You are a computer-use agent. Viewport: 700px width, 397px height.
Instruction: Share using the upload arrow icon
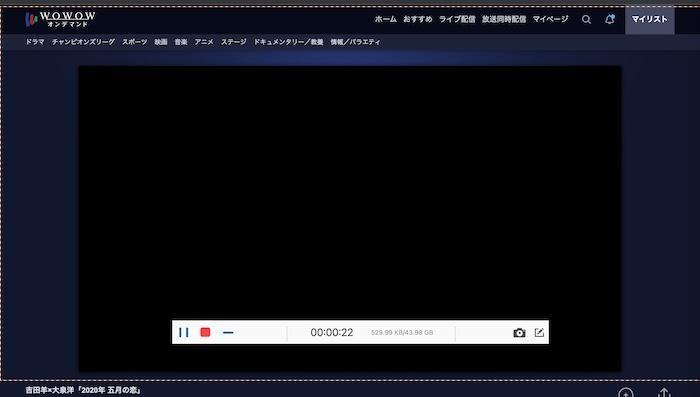click(664, 393)
